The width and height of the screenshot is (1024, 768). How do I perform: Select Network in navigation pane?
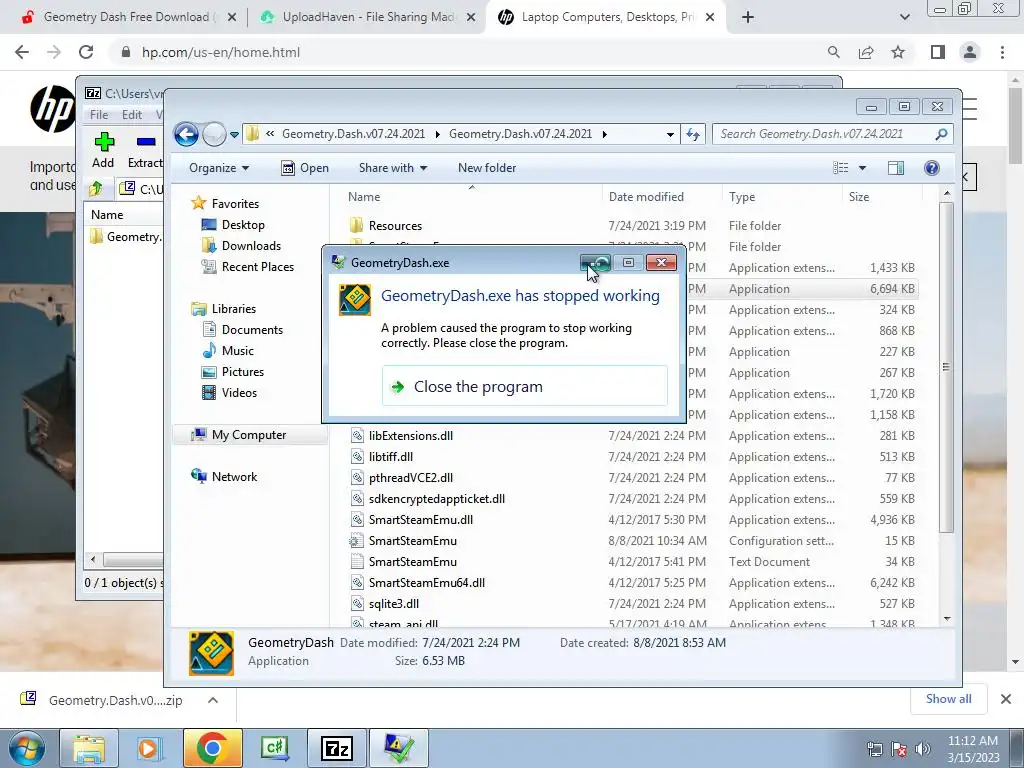[x=234, y=477]
